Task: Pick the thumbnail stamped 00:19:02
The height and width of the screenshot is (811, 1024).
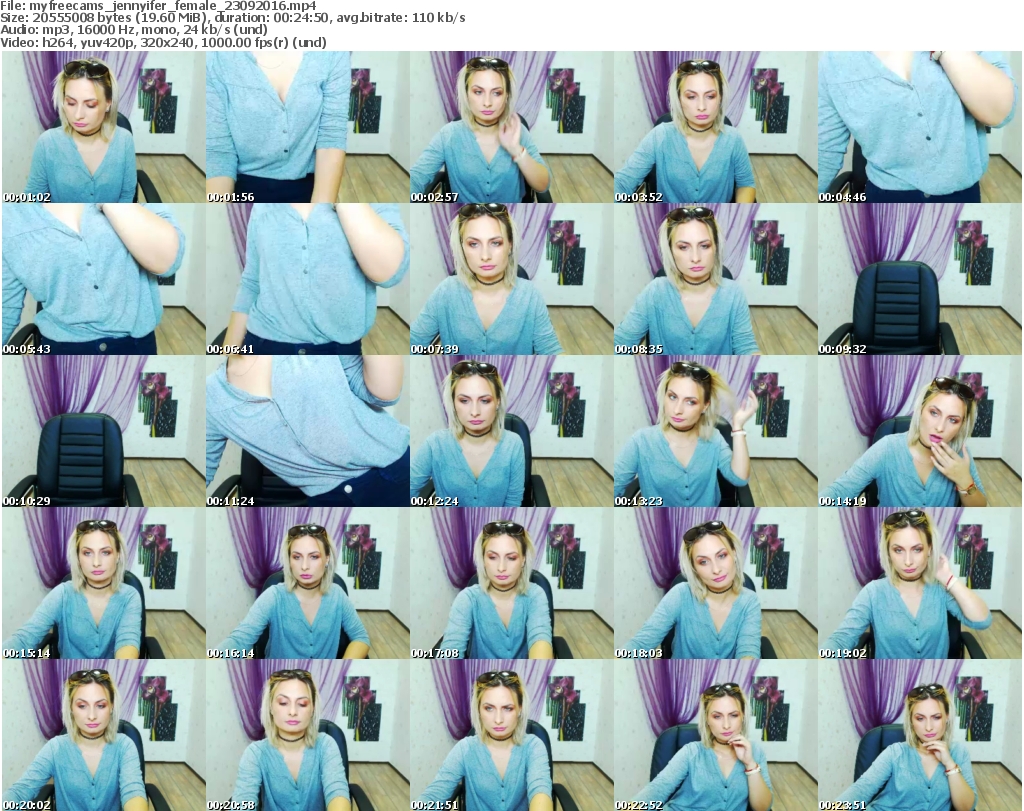Action: coord(920,583)
